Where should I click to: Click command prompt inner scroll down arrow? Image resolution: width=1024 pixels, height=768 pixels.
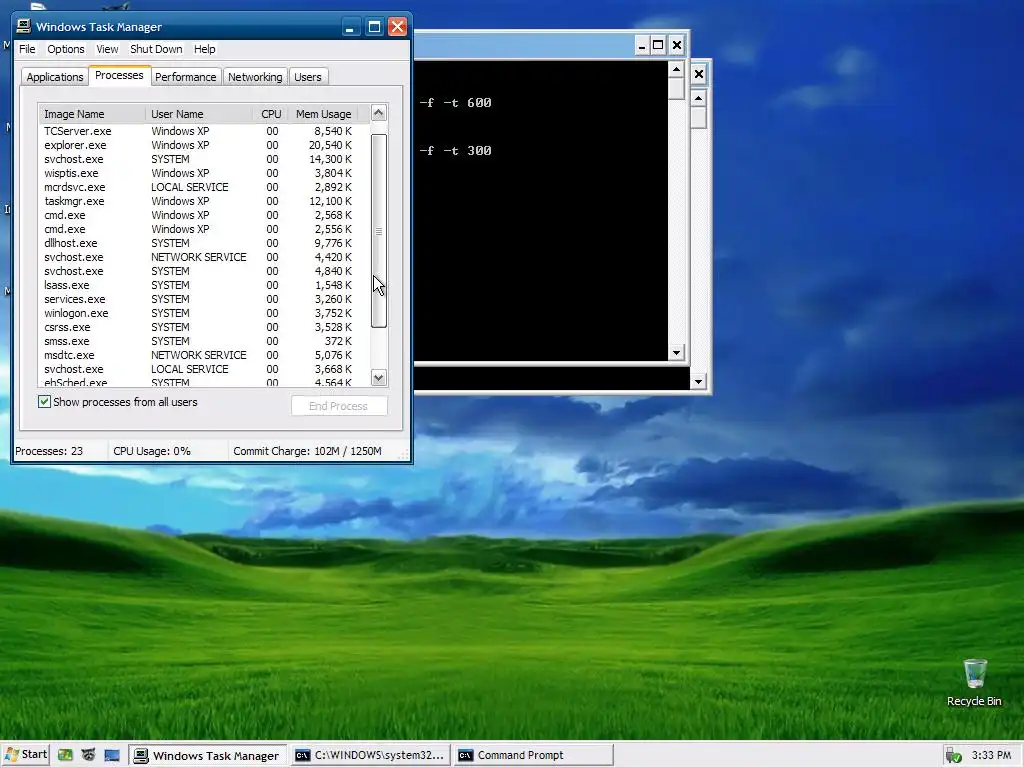(x=677, y=353)
